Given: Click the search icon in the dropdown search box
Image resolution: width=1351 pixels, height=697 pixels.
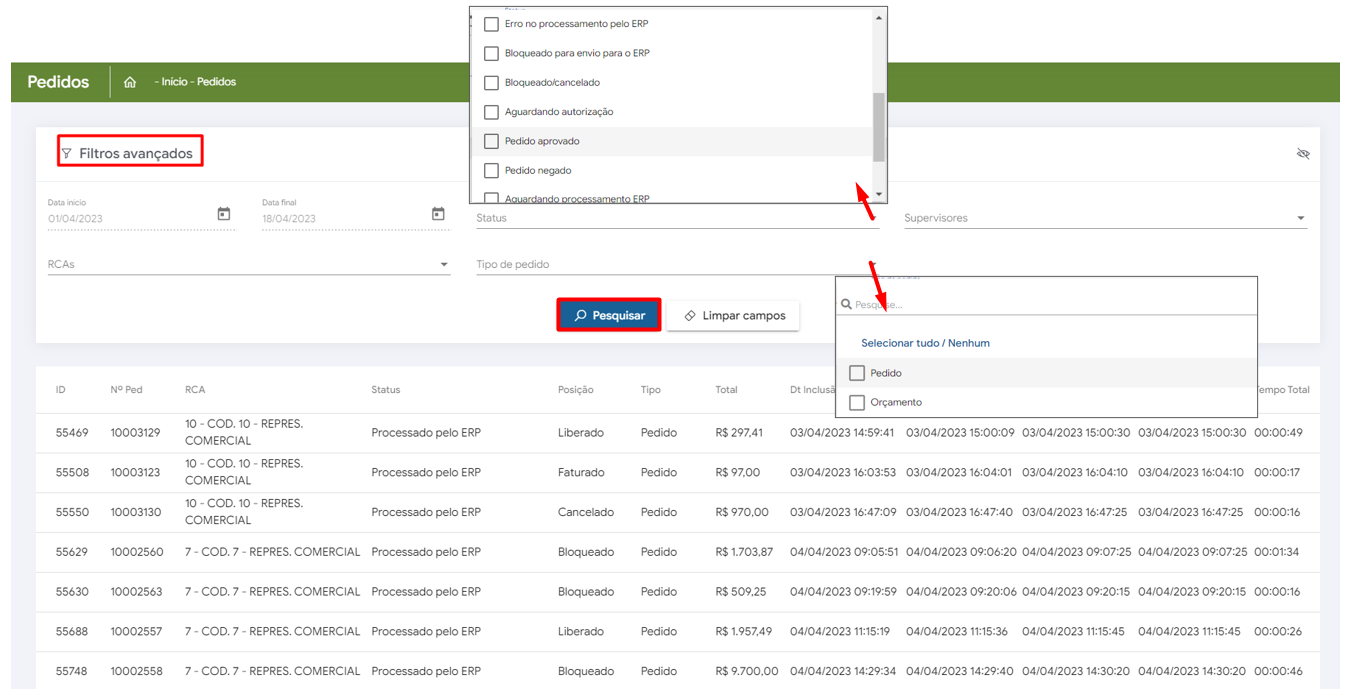Looking at the screenshot, I should click(x=846, y=305).
